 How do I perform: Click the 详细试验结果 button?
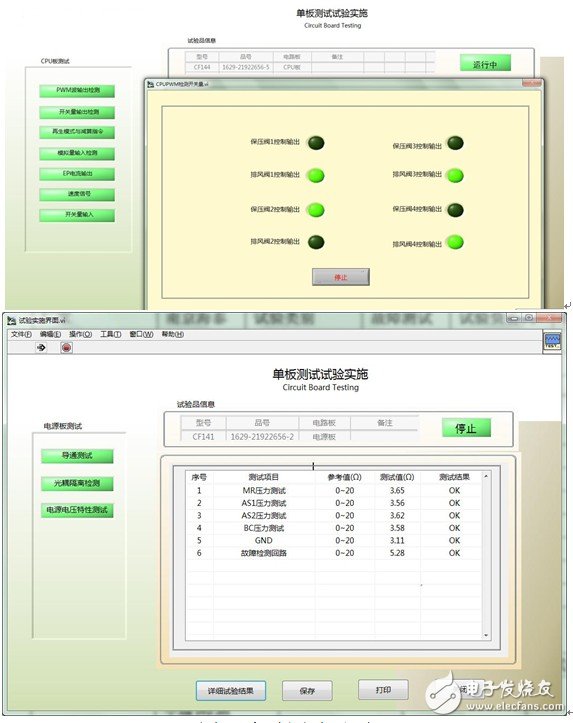pos(230,690)
